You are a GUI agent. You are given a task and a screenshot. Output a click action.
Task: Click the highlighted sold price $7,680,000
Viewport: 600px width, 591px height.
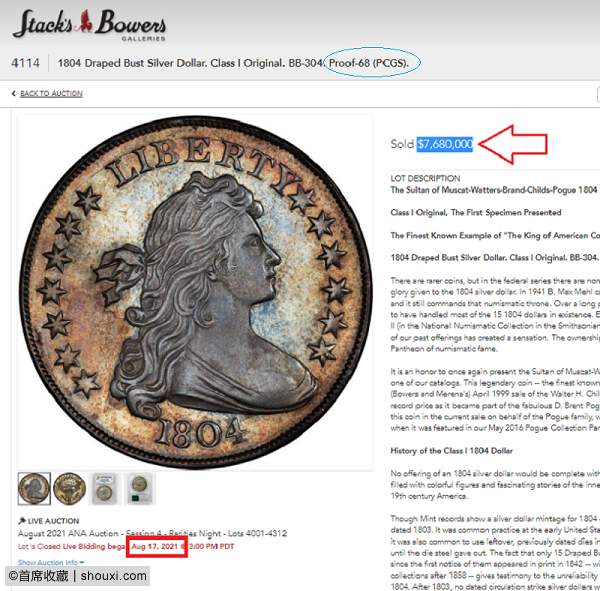point(445,144)
